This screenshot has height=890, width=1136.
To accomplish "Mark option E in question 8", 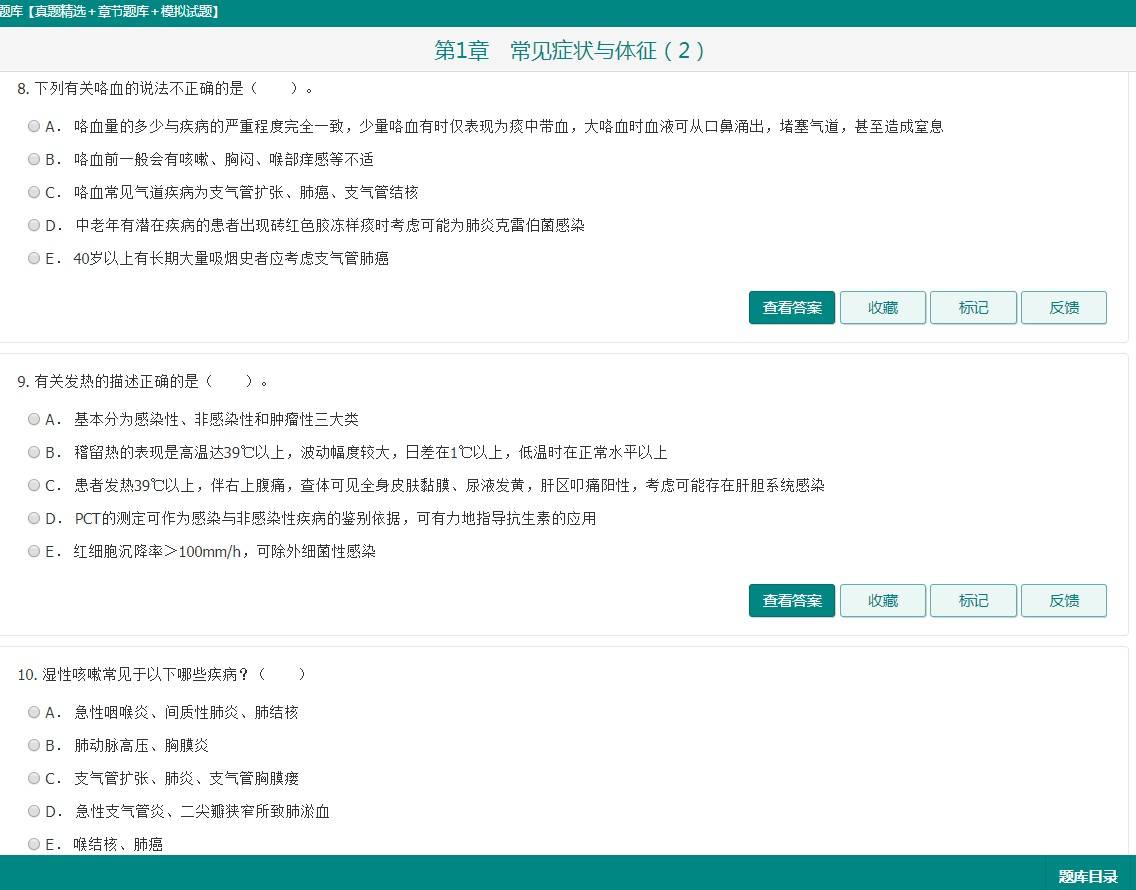I will pyautogui.click(x=34, y=259).
